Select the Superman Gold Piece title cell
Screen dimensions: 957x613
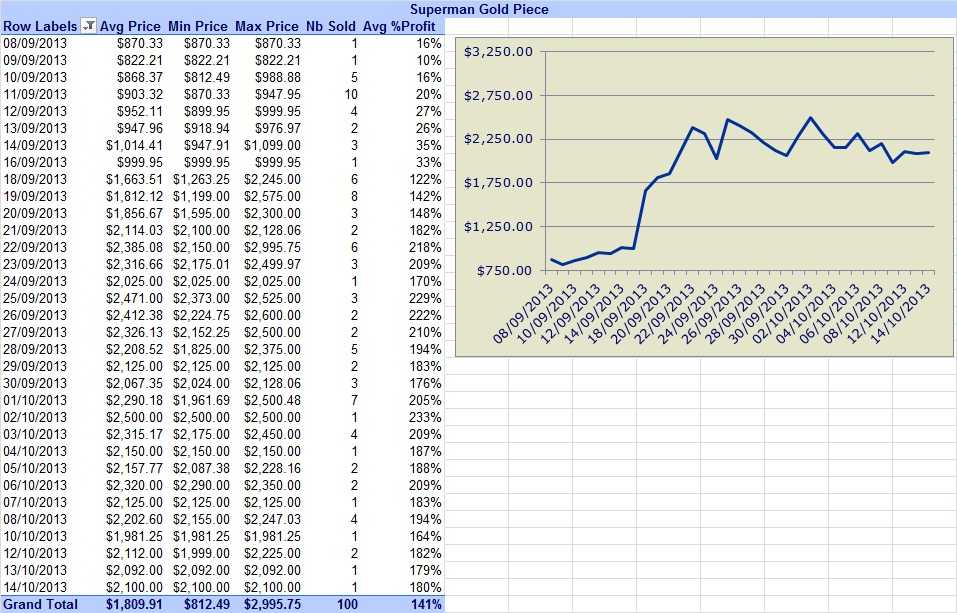[x=478, y=9]
